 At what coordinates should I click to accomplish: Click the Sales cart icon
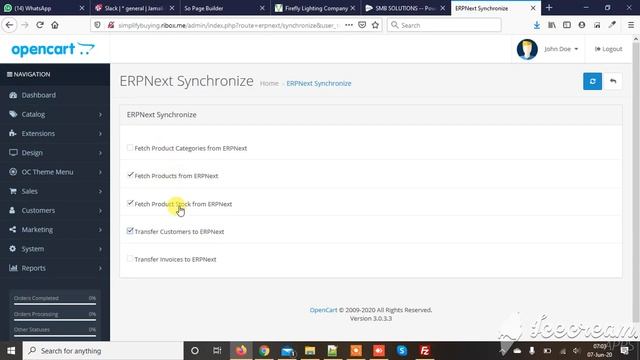coord(13,191)
